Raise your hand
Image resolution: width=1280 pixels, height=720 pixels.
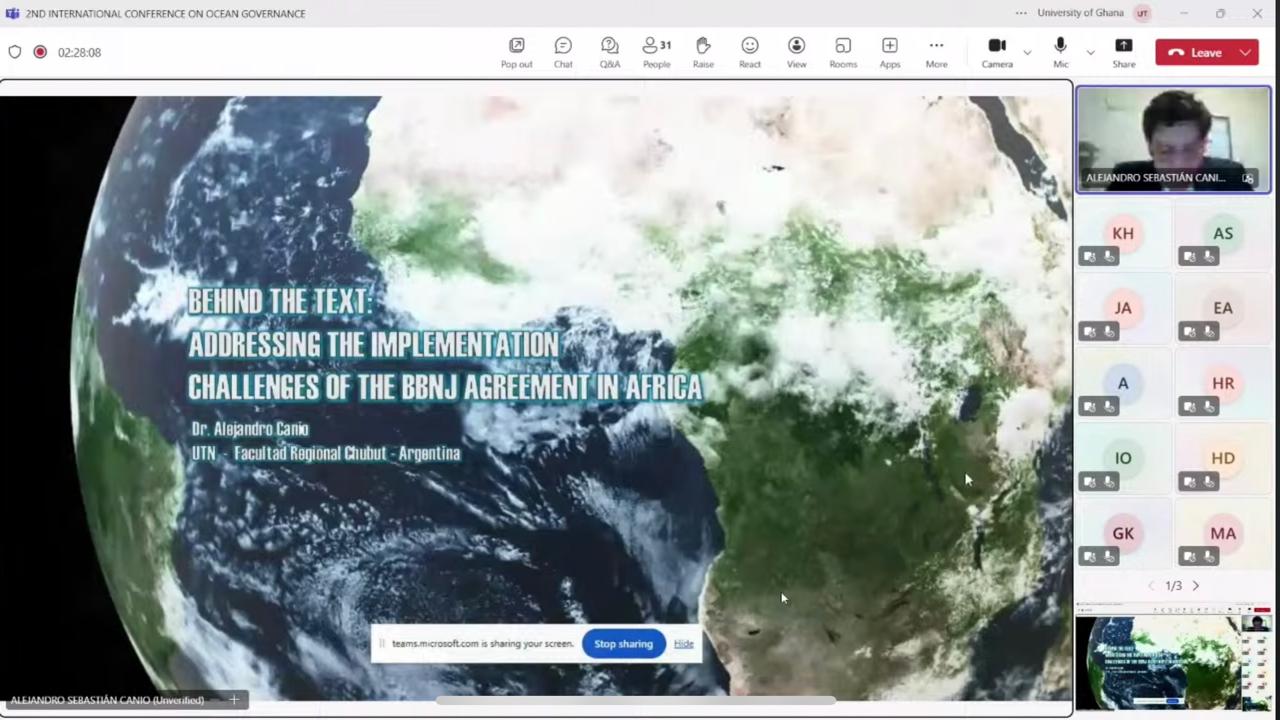tap(703, 53)
